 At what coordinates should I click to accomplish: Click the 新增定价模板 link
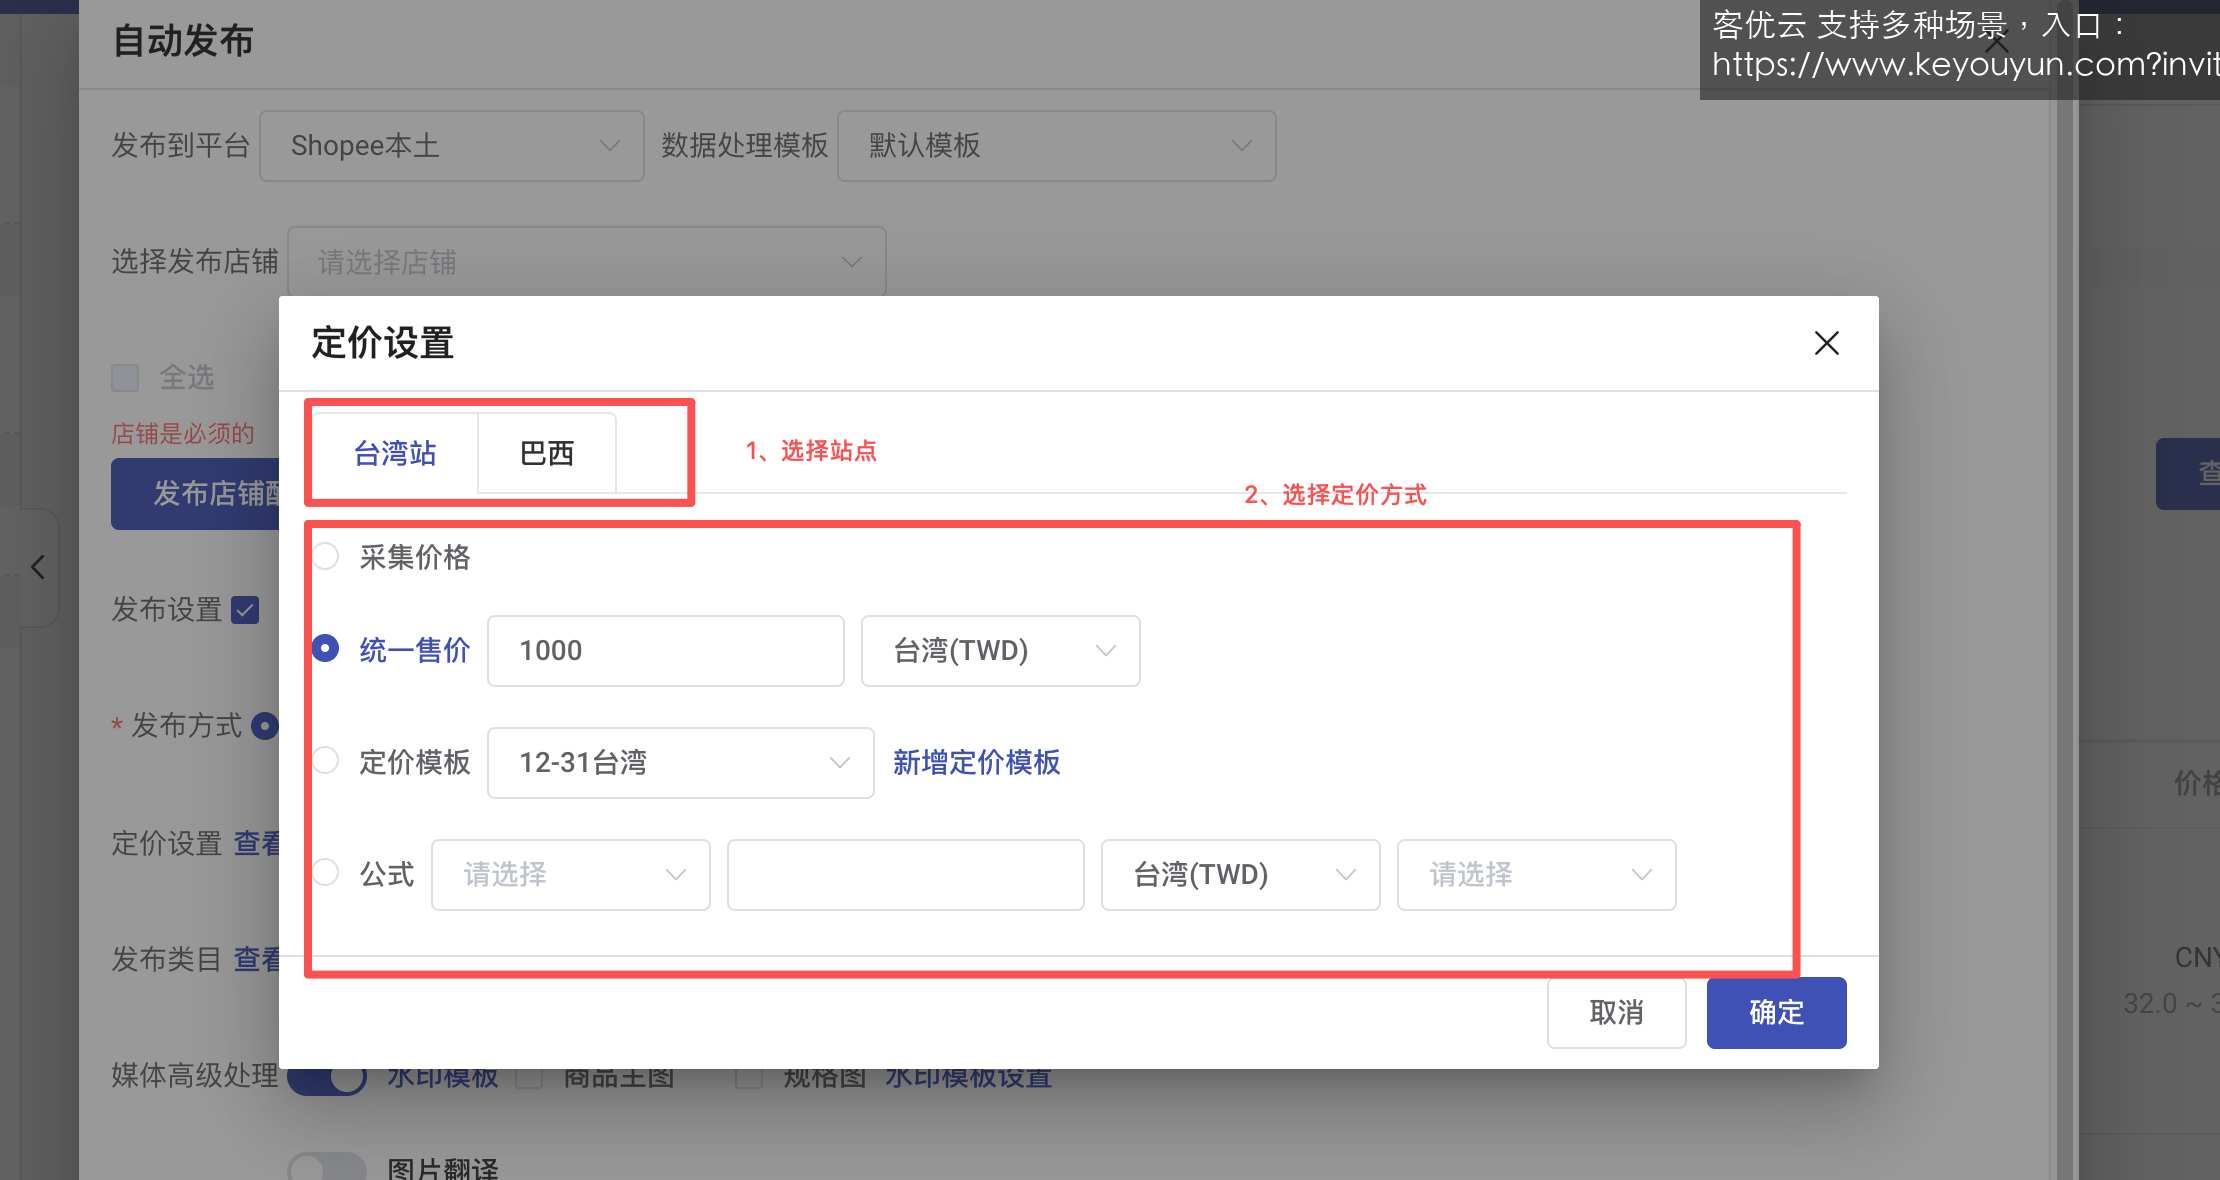pos(976,763)
